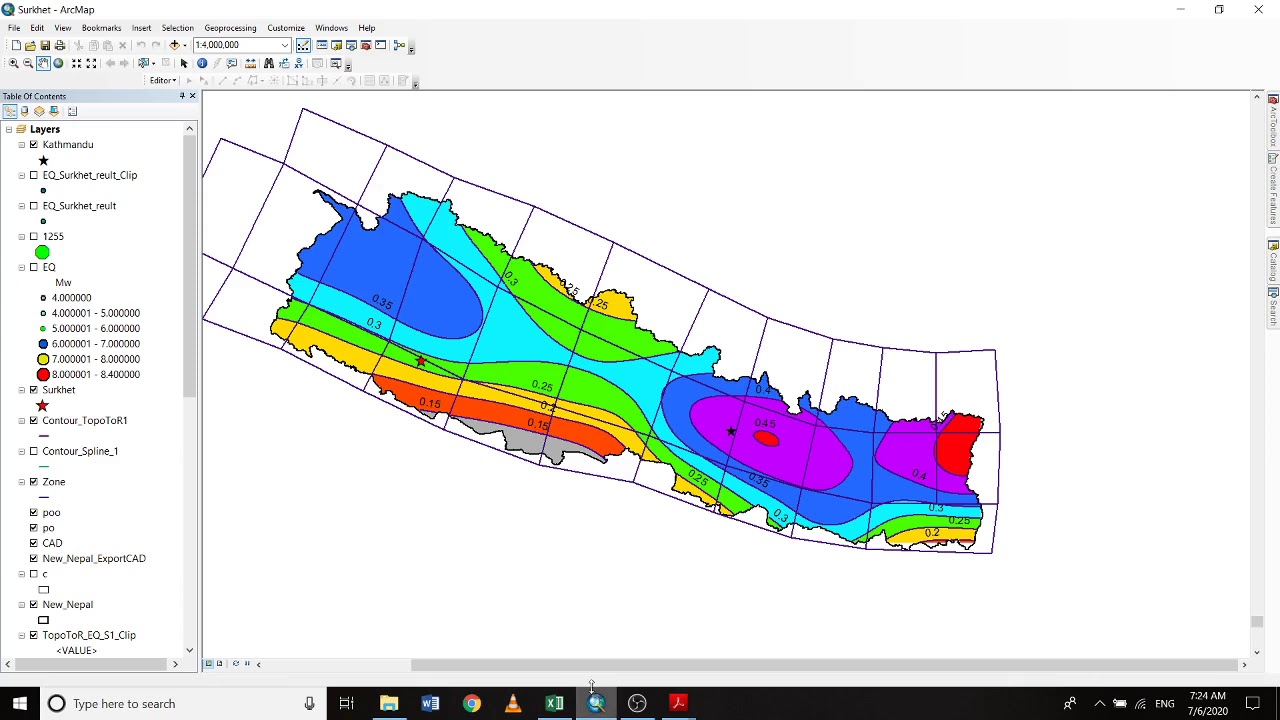The height and width of the screenshot is (720, 1280).
Task: Toggle the Editor Toolbar icon
Action: tap(303, 45)
